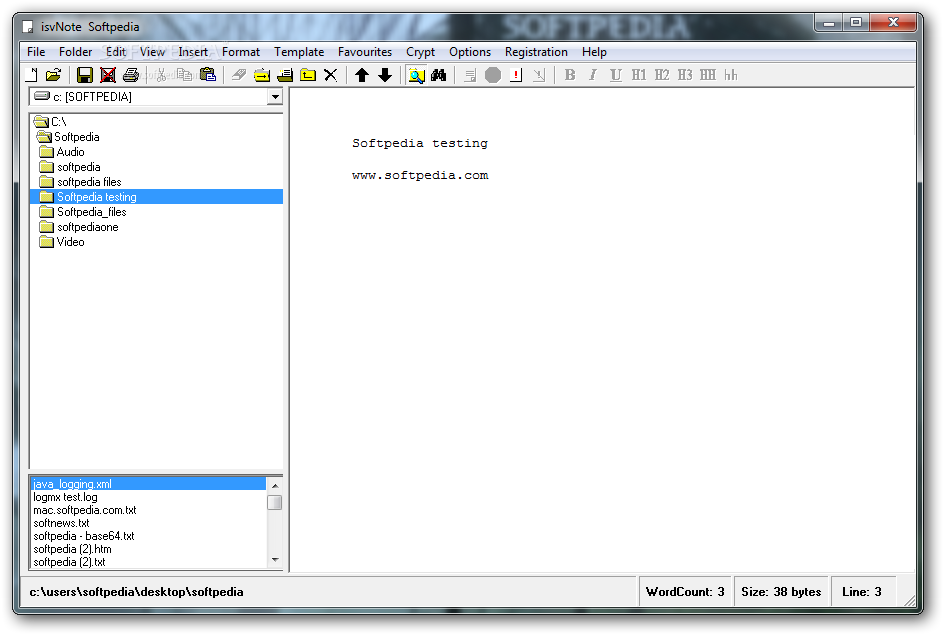
Task: Click the yellow folder with up arrow icon
Action: coord(308,75)
